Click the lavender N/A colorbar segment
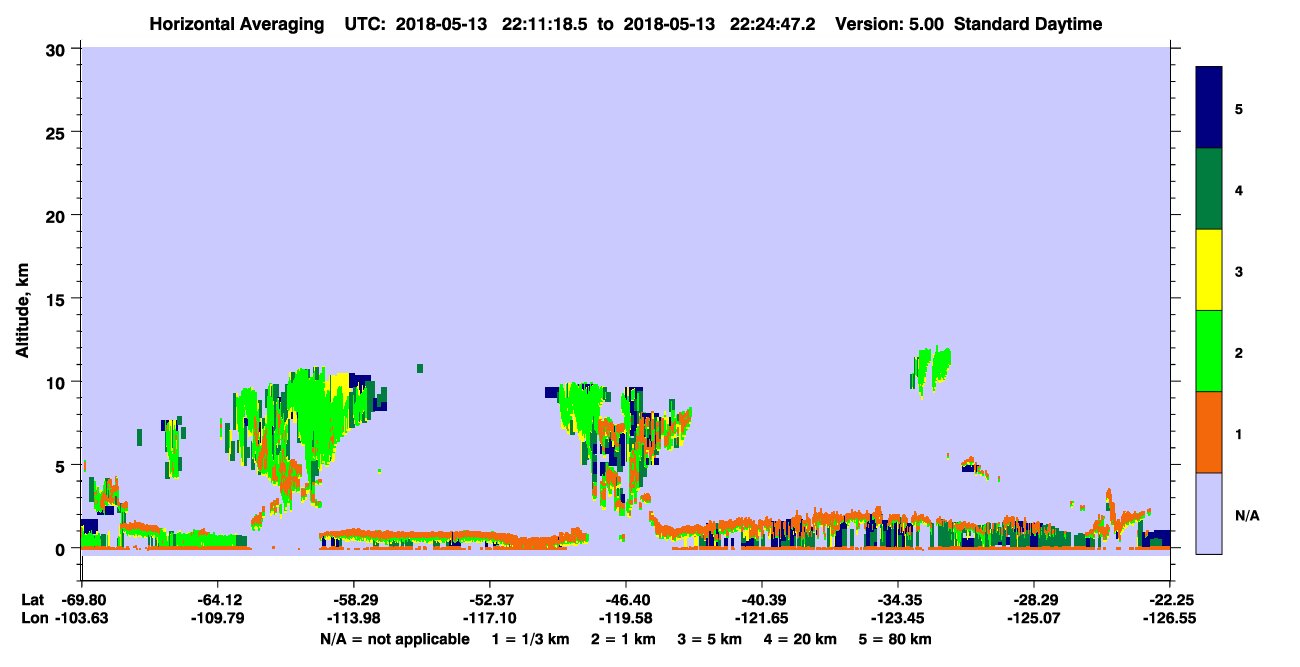1300x667 pixels. click(1209, 513)
